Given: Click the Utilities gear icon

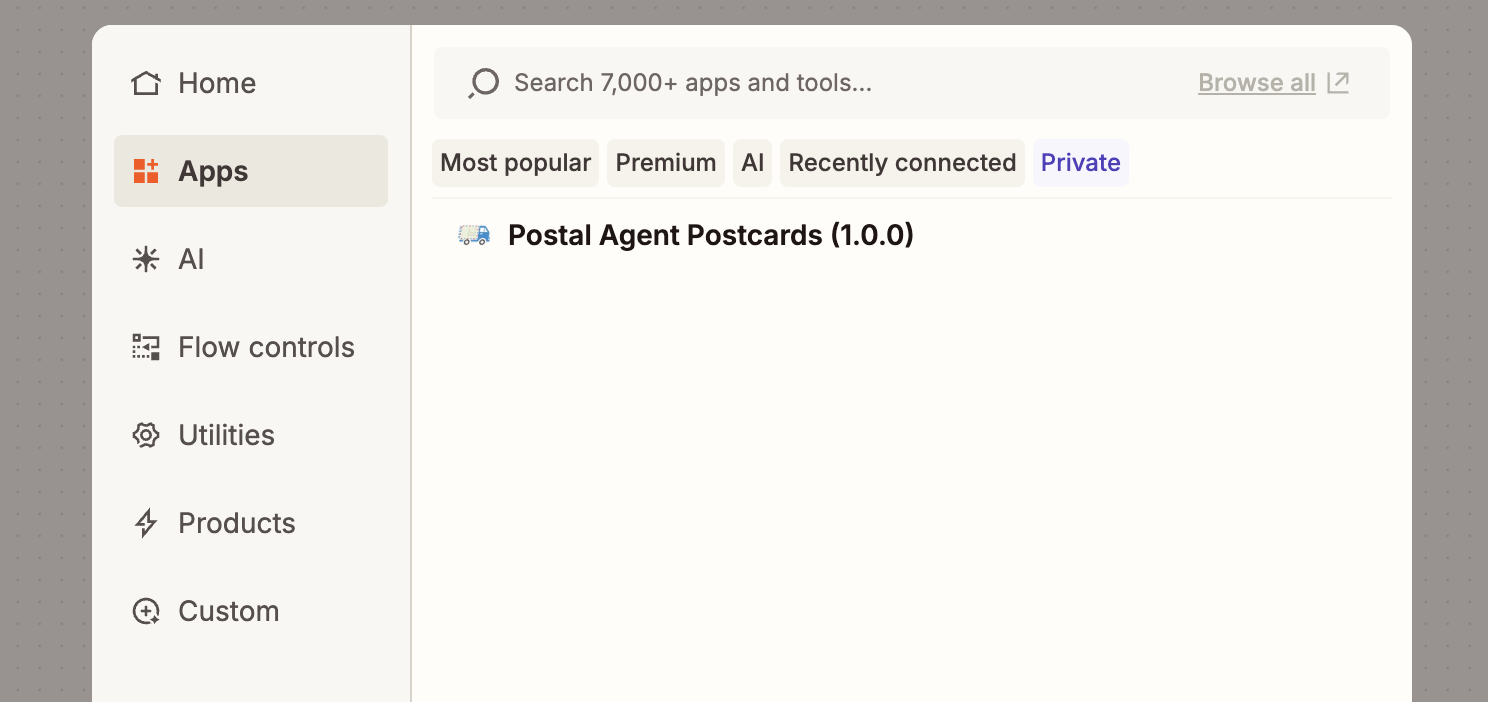Looking at the screenshot, I should pos(146,435).
